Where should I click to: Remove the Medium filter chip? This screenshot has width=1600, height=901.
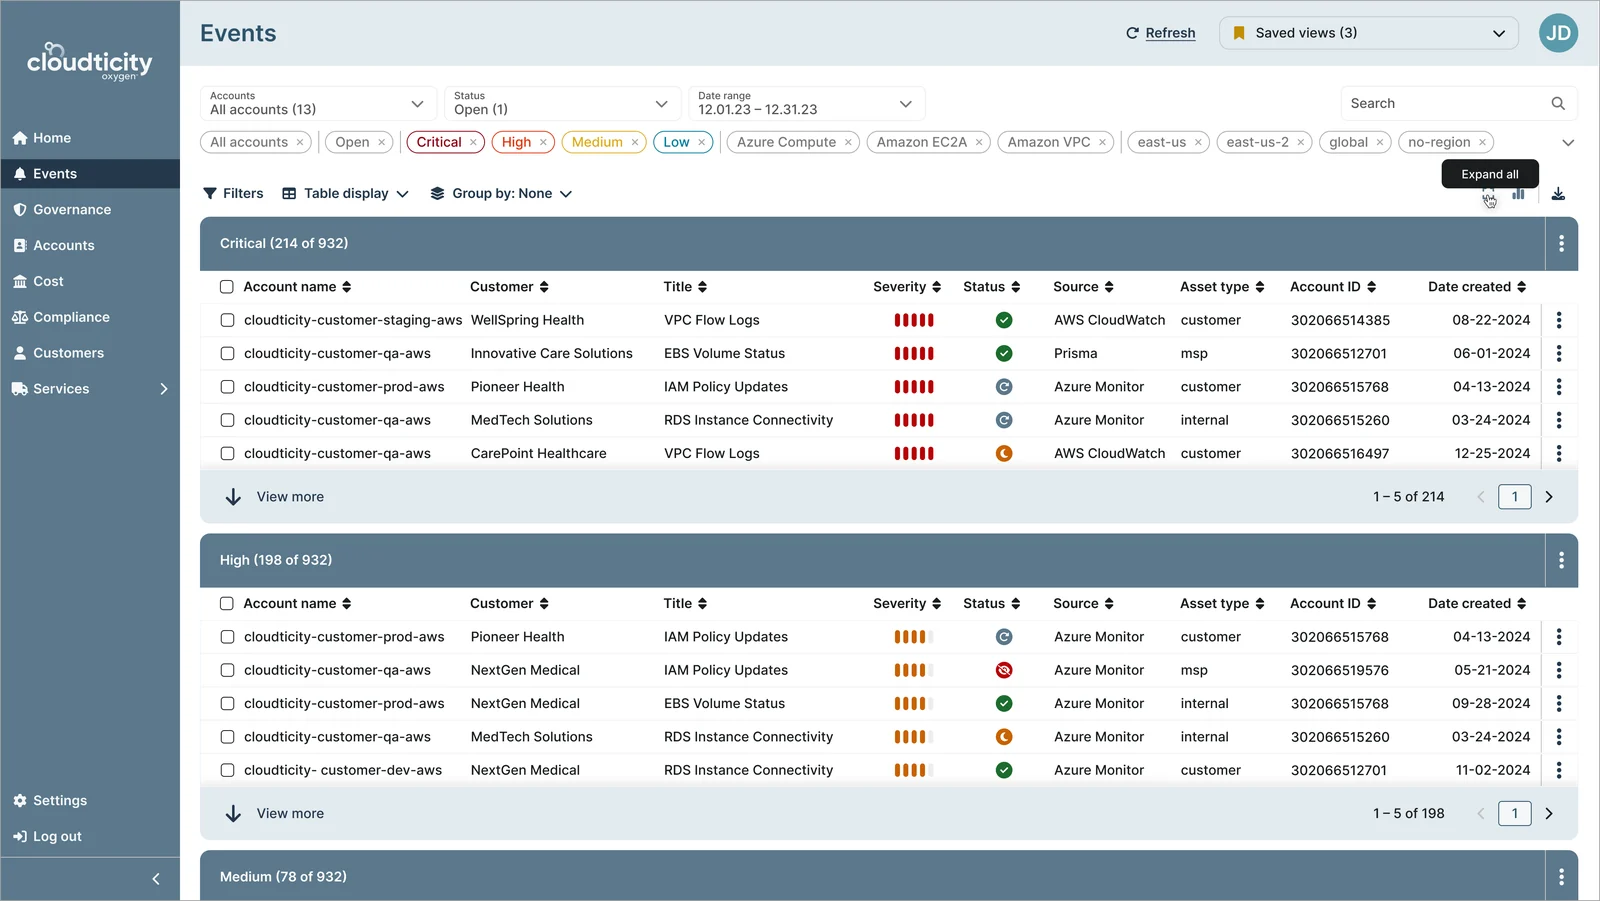(635, 142)
